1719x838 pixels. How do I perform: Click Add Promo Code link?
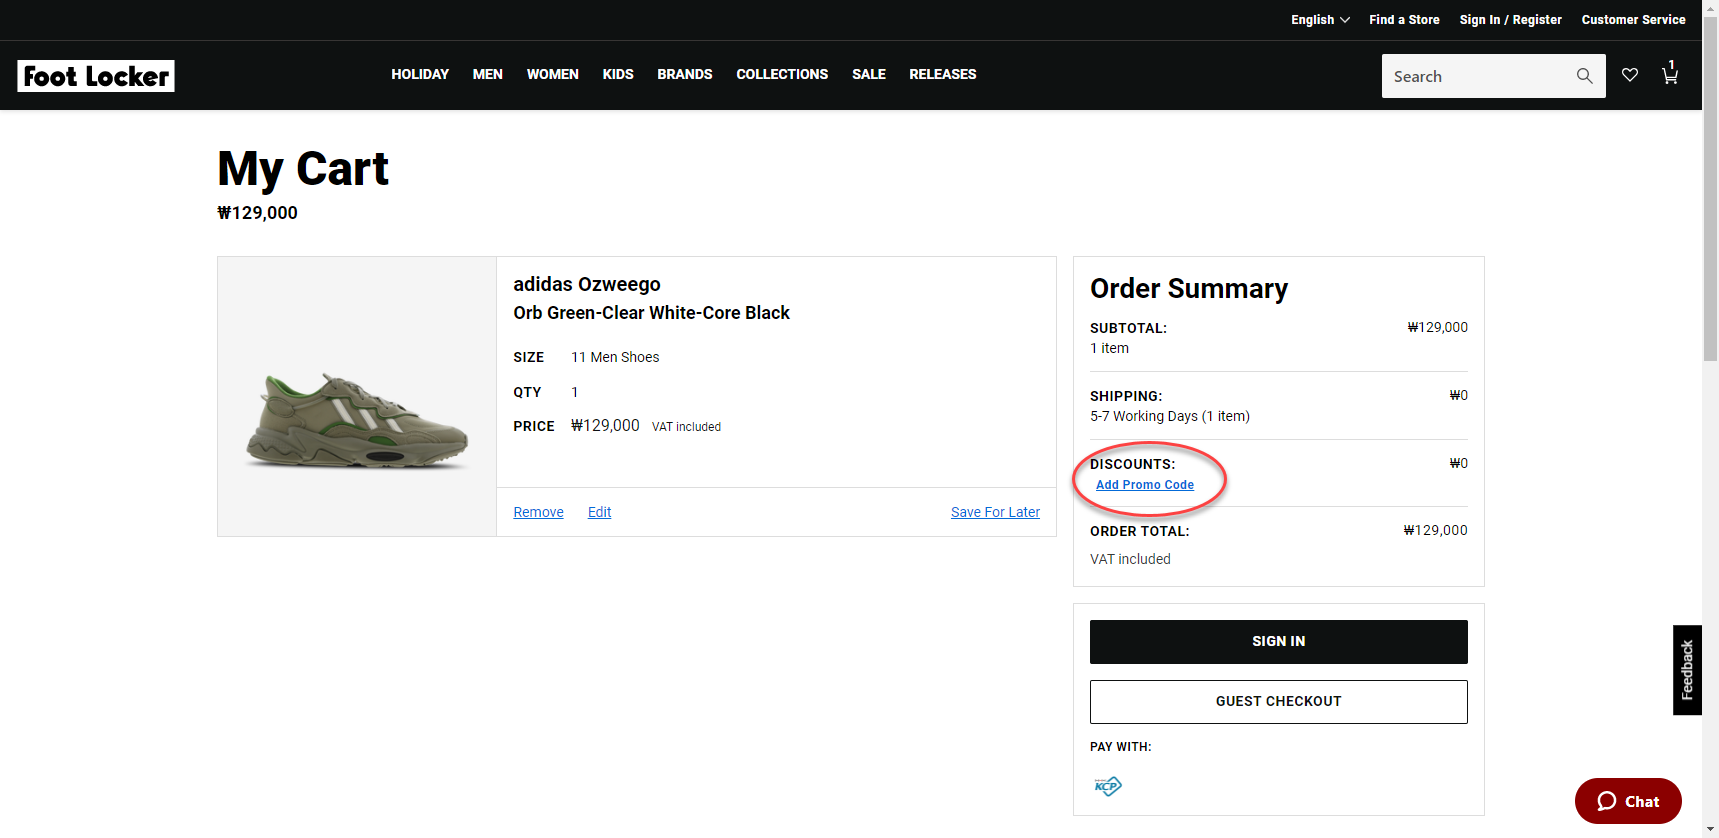pyautogui.click(x=1145, y=485)
